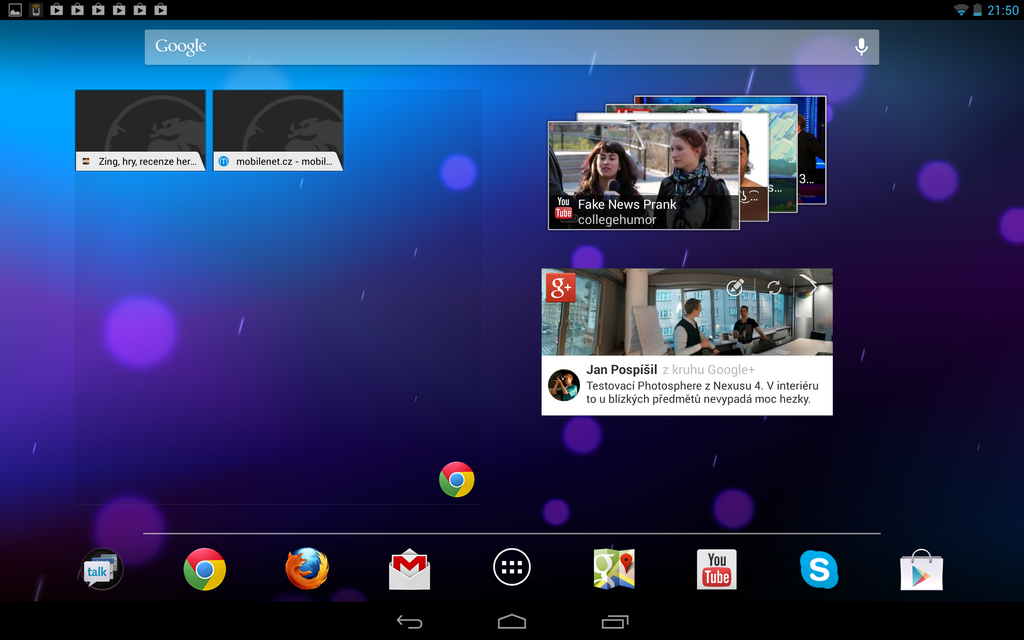
Task: Advance the Google+ widget with the right chevron
Action: 812,285
